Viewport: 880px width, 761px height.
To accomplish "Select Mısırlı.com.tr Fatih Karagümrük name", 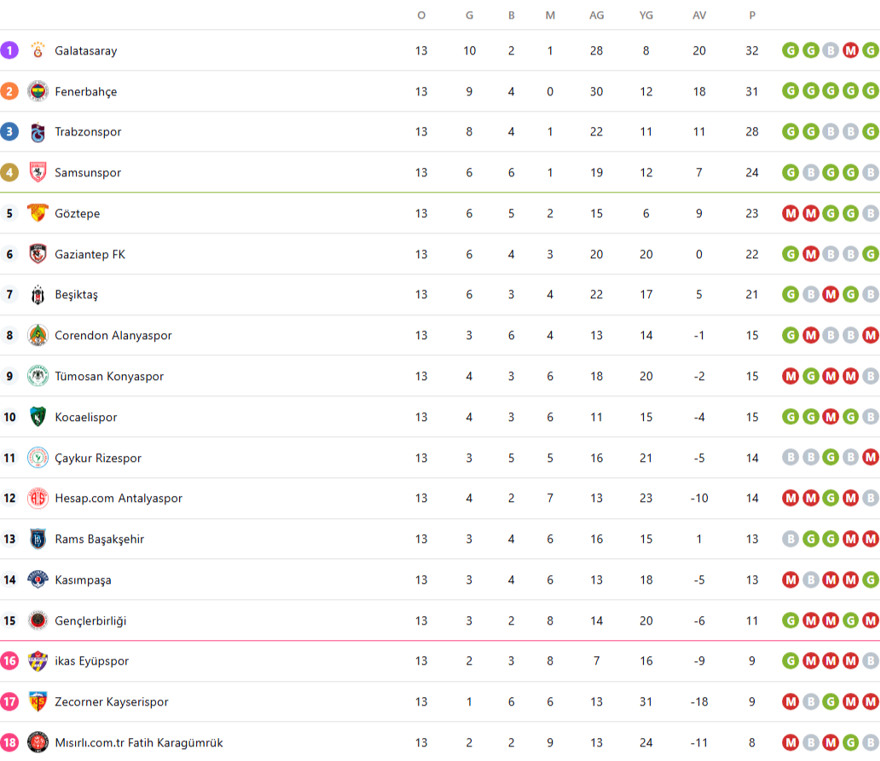I will point(138,743).
